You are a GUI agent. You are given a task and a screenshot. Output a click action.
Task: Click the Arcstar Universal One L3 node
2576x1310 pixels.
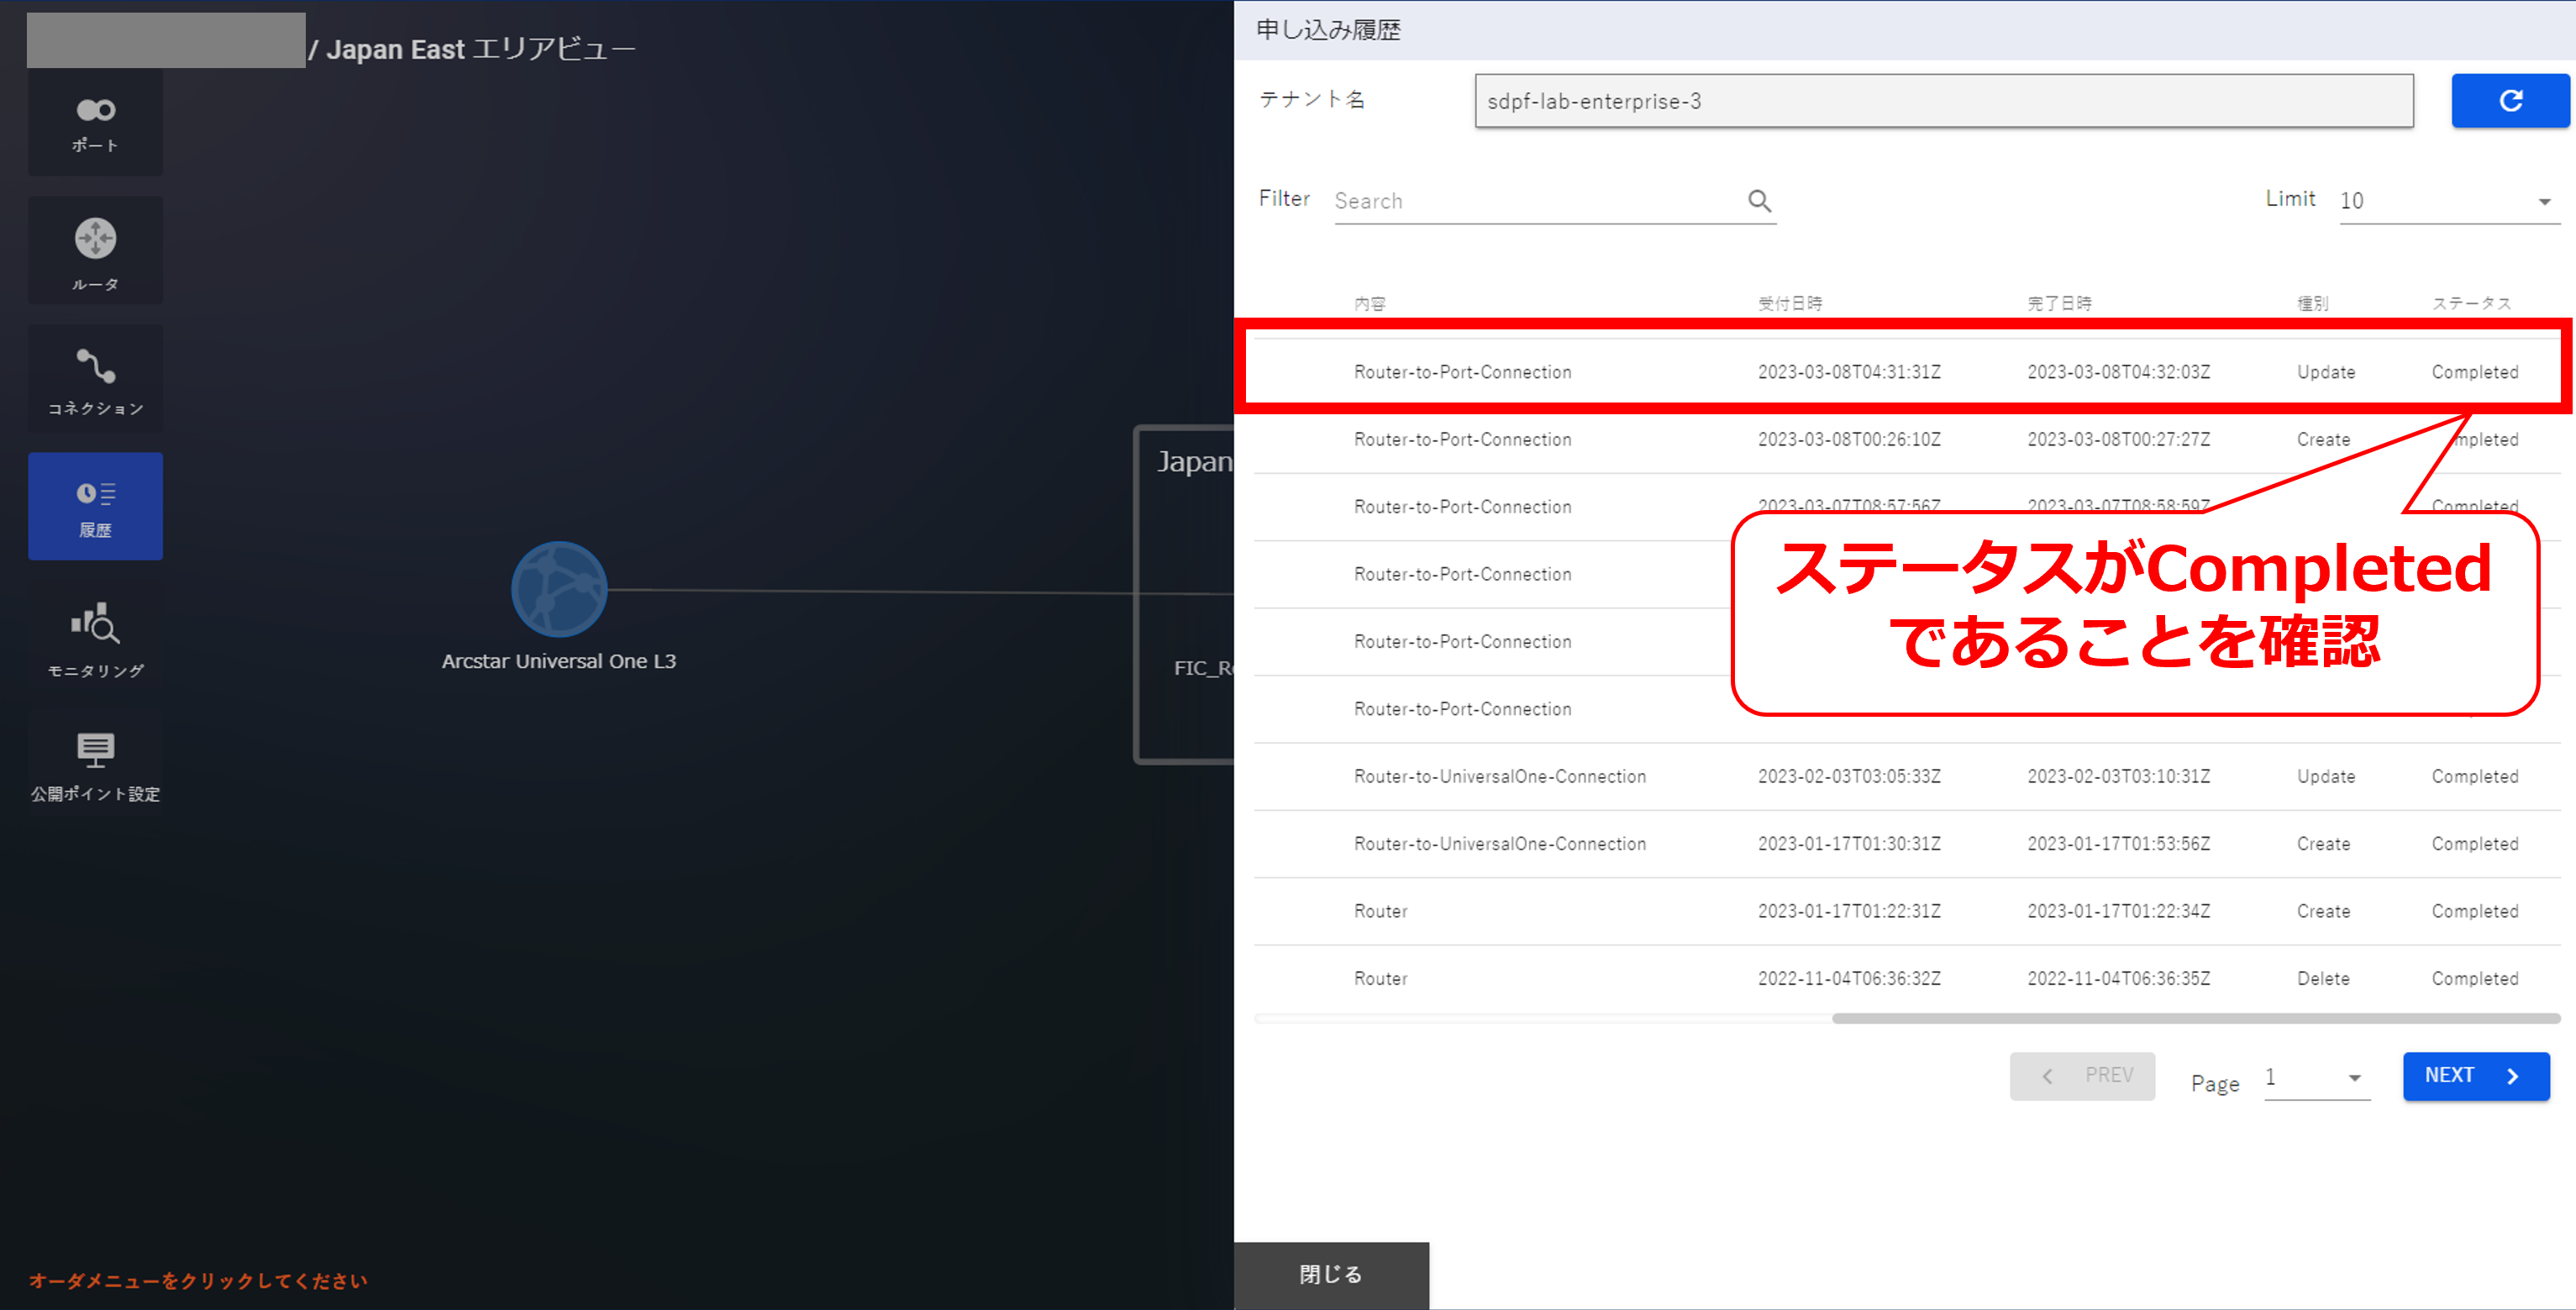559,590
